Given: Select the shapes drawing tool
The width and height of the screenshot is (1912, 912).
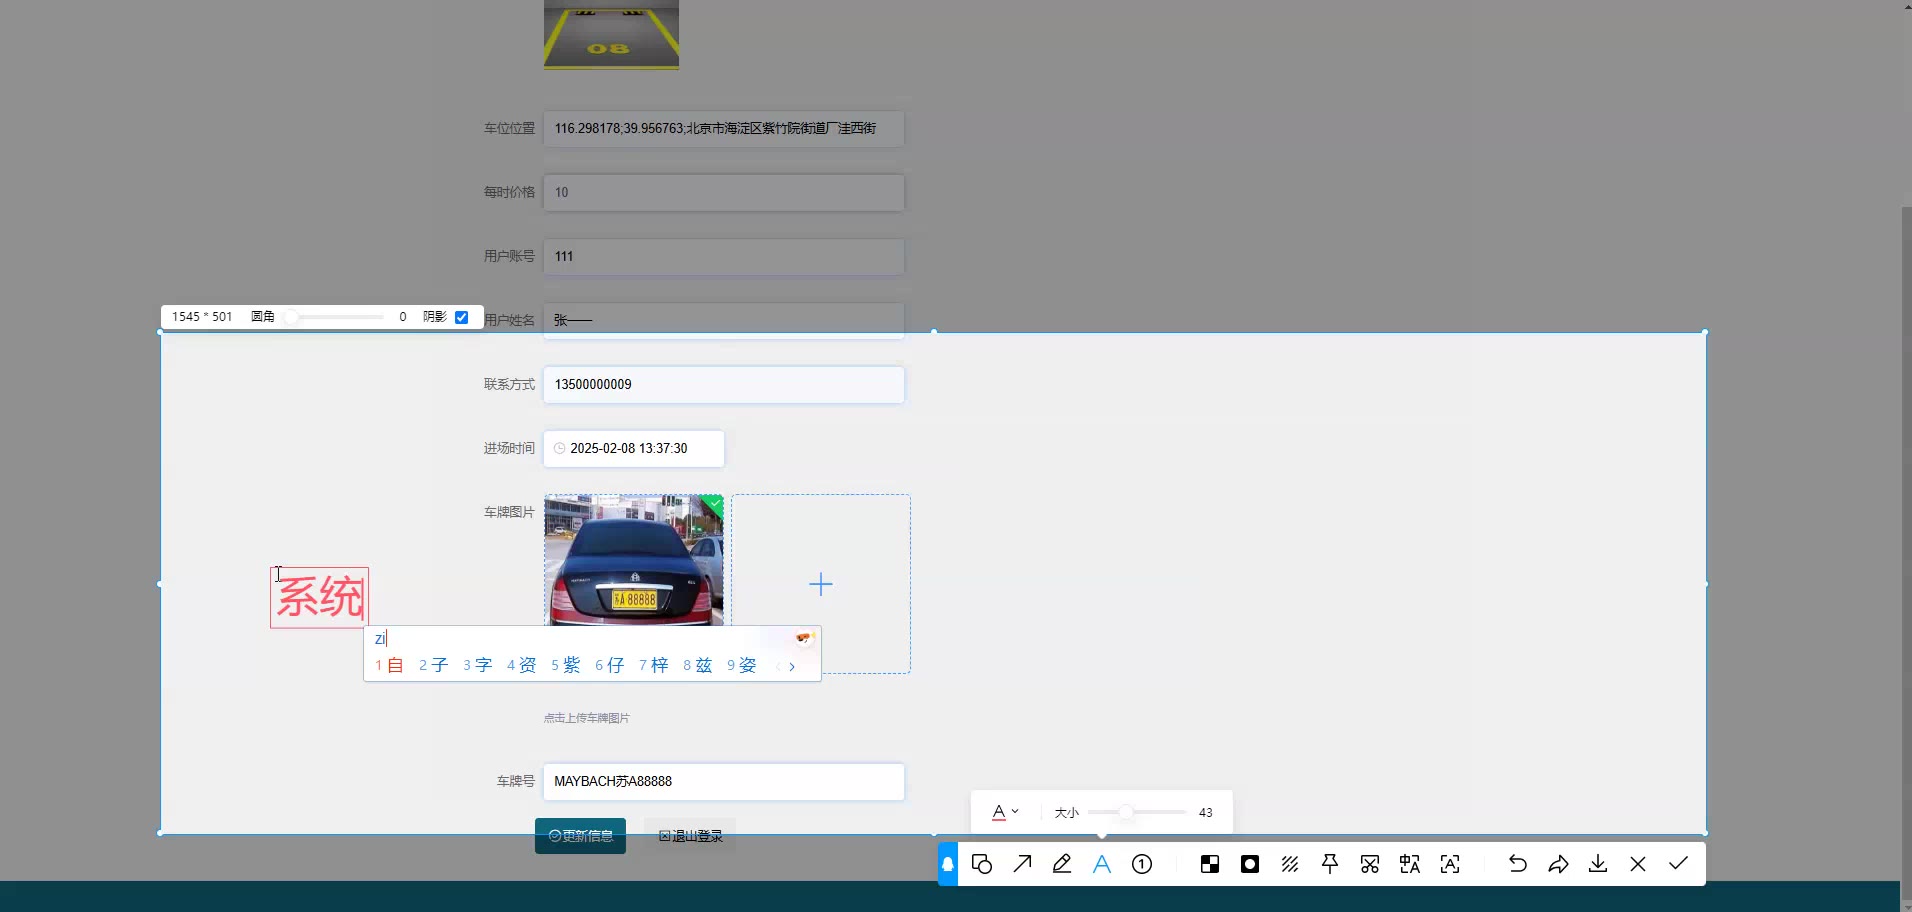Looking at the screenshot, I should click(x=982, y=864).
